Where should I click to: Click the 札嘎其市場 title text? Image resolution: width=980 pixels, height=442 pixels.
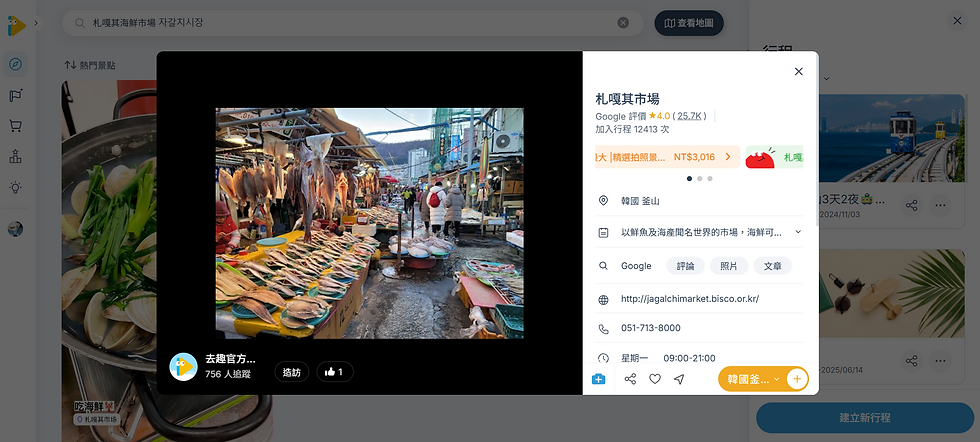coord(628,99)
